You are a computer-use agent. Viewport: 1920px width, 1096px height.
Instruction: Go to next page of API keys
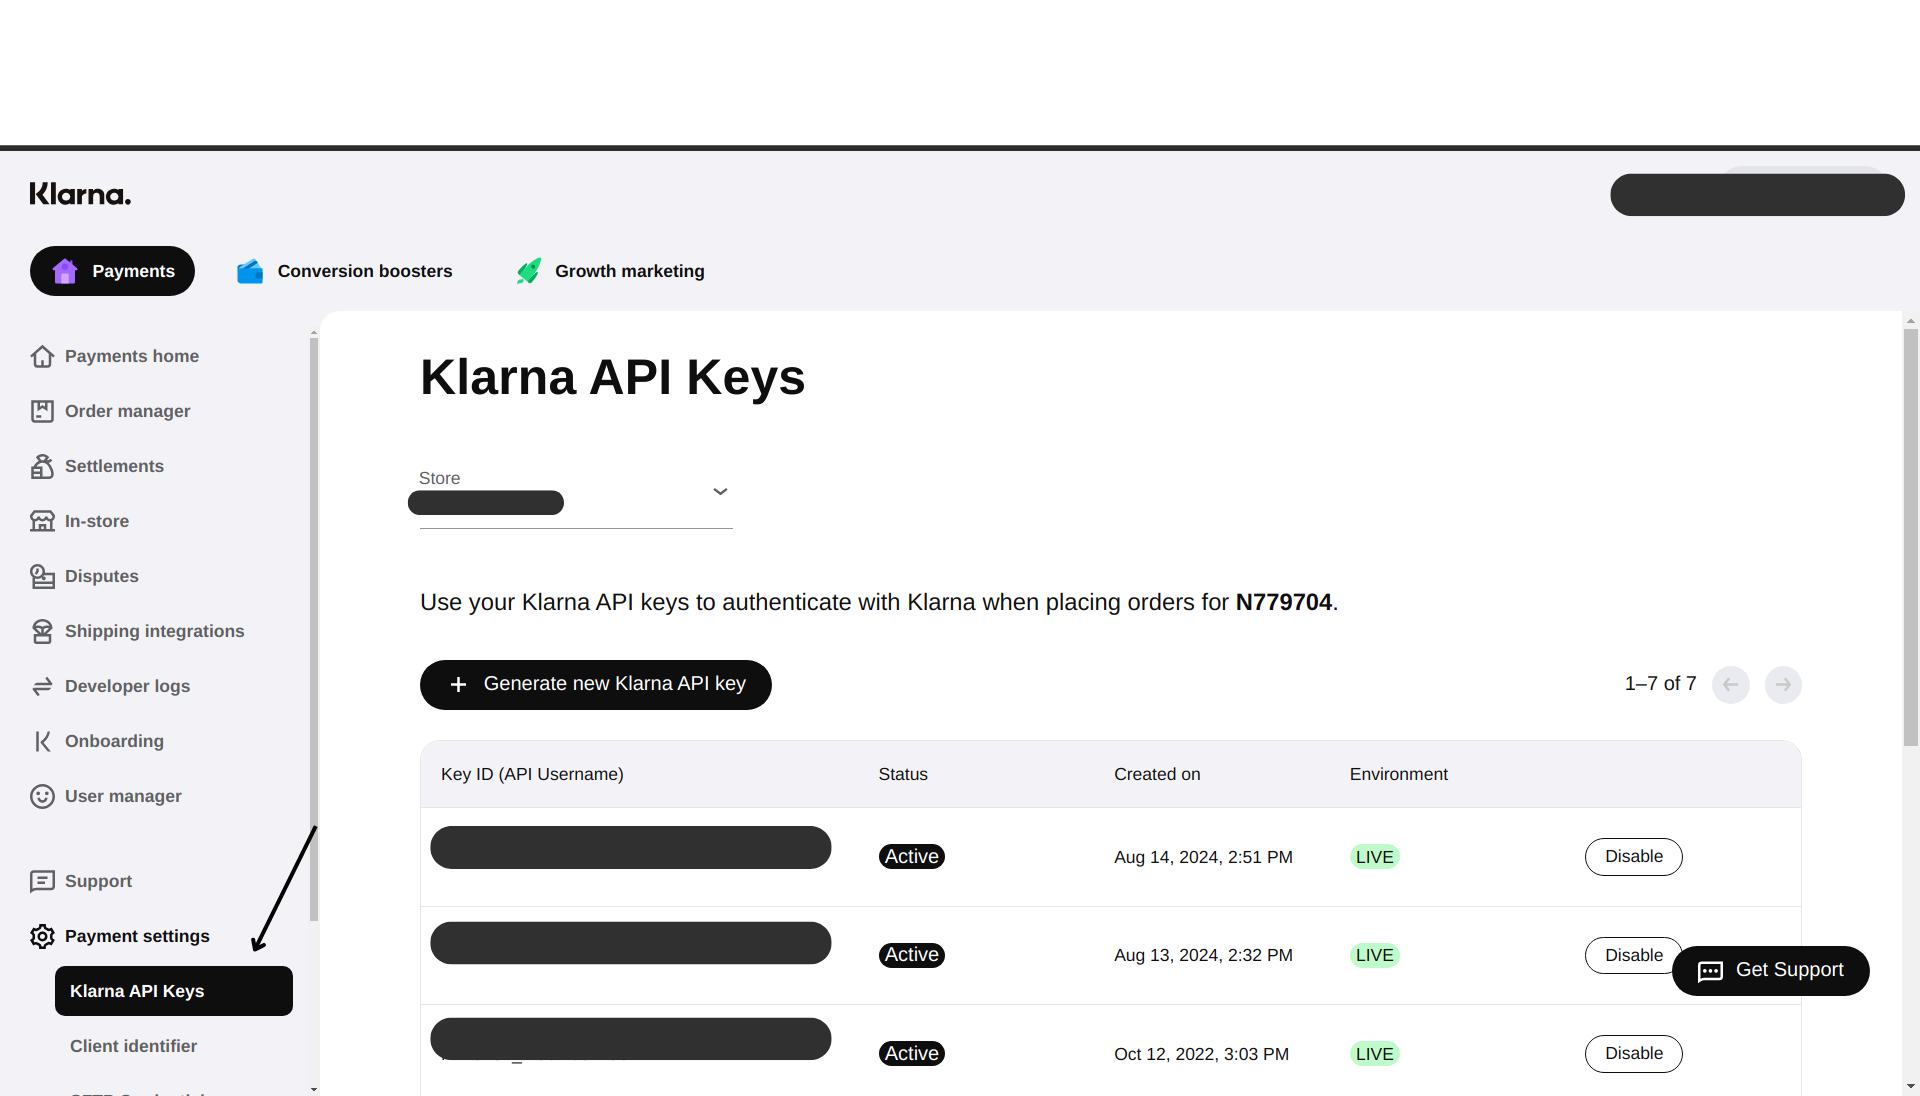click(x=1783, y=685)
